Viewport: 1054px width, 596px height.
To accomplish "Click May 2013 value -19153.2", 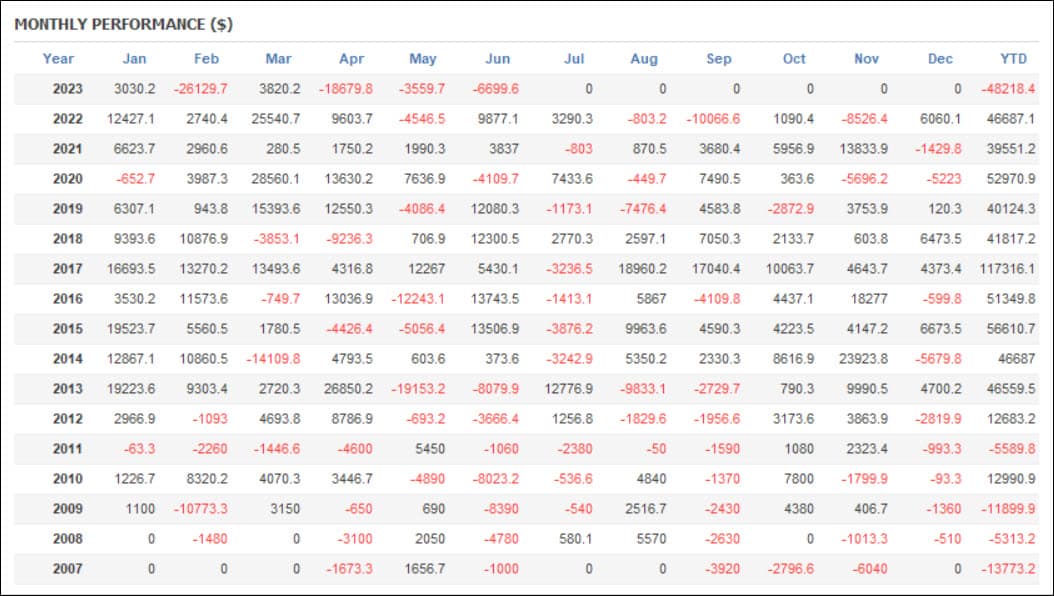I will click(418, 388).
